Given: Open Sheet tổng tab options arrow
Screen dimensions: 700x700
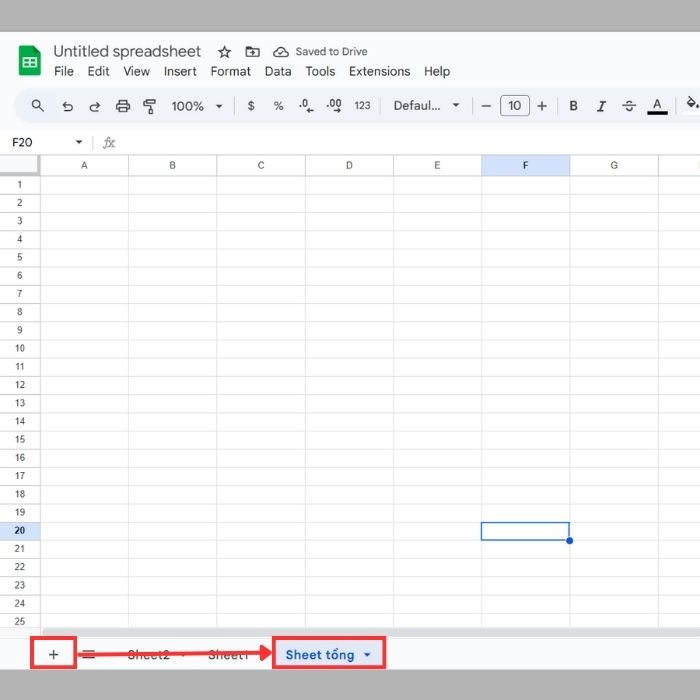Looking at the screenshot, I should click(367, 655).
